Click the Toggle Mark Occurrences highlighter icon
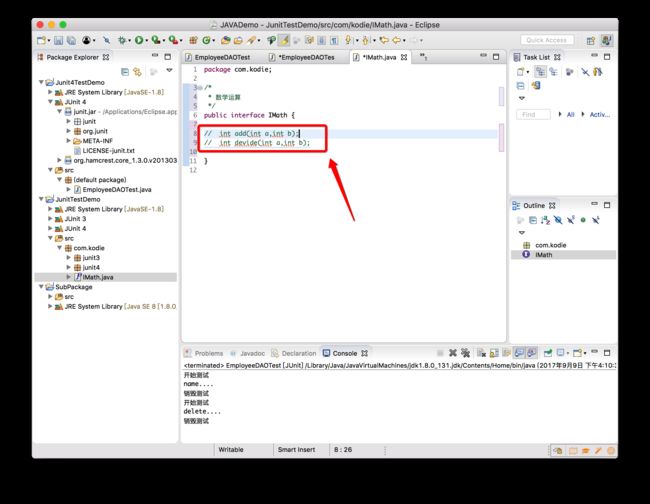This screenshot has width=650, height=504. [284, 40]
